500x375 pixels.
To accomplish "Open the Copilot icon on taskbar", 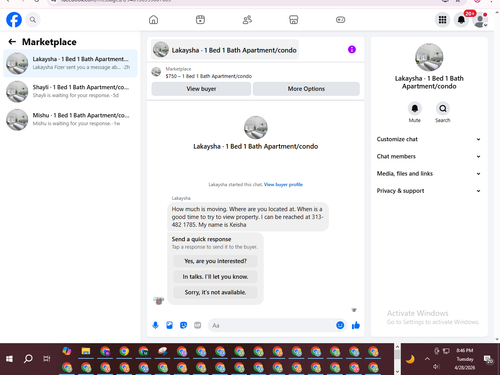I will [67, 351].
